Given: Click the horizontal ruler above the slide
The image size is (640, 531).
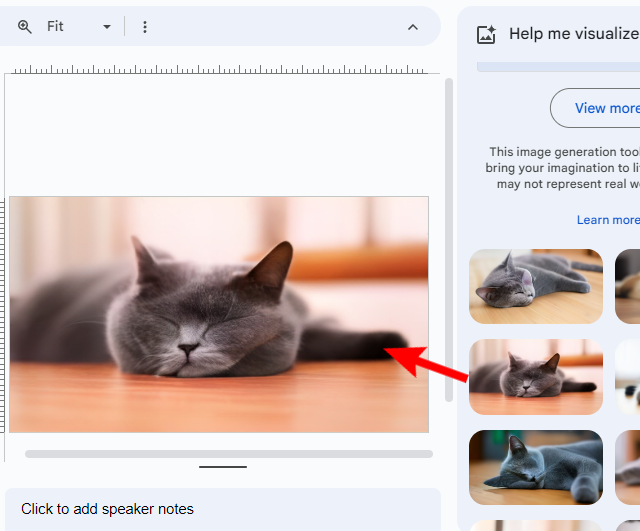Looking at the screenshot, I should coord(220,69).
